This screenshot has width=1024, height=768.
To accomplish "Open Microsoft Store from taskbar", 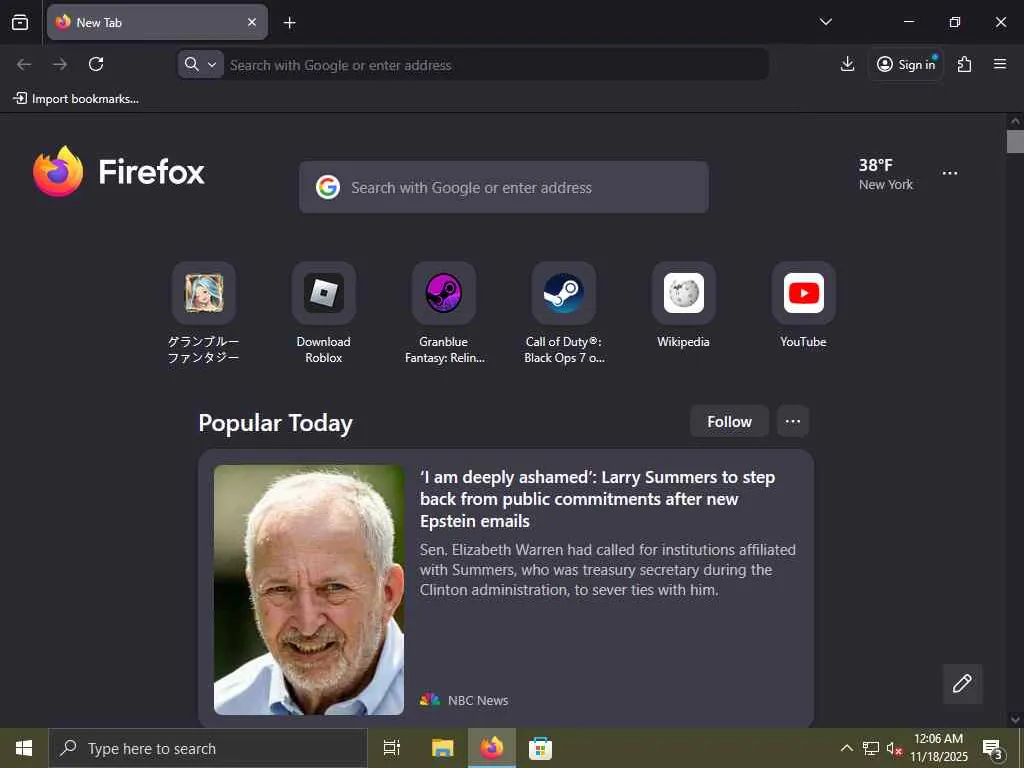I will [540, 748].
